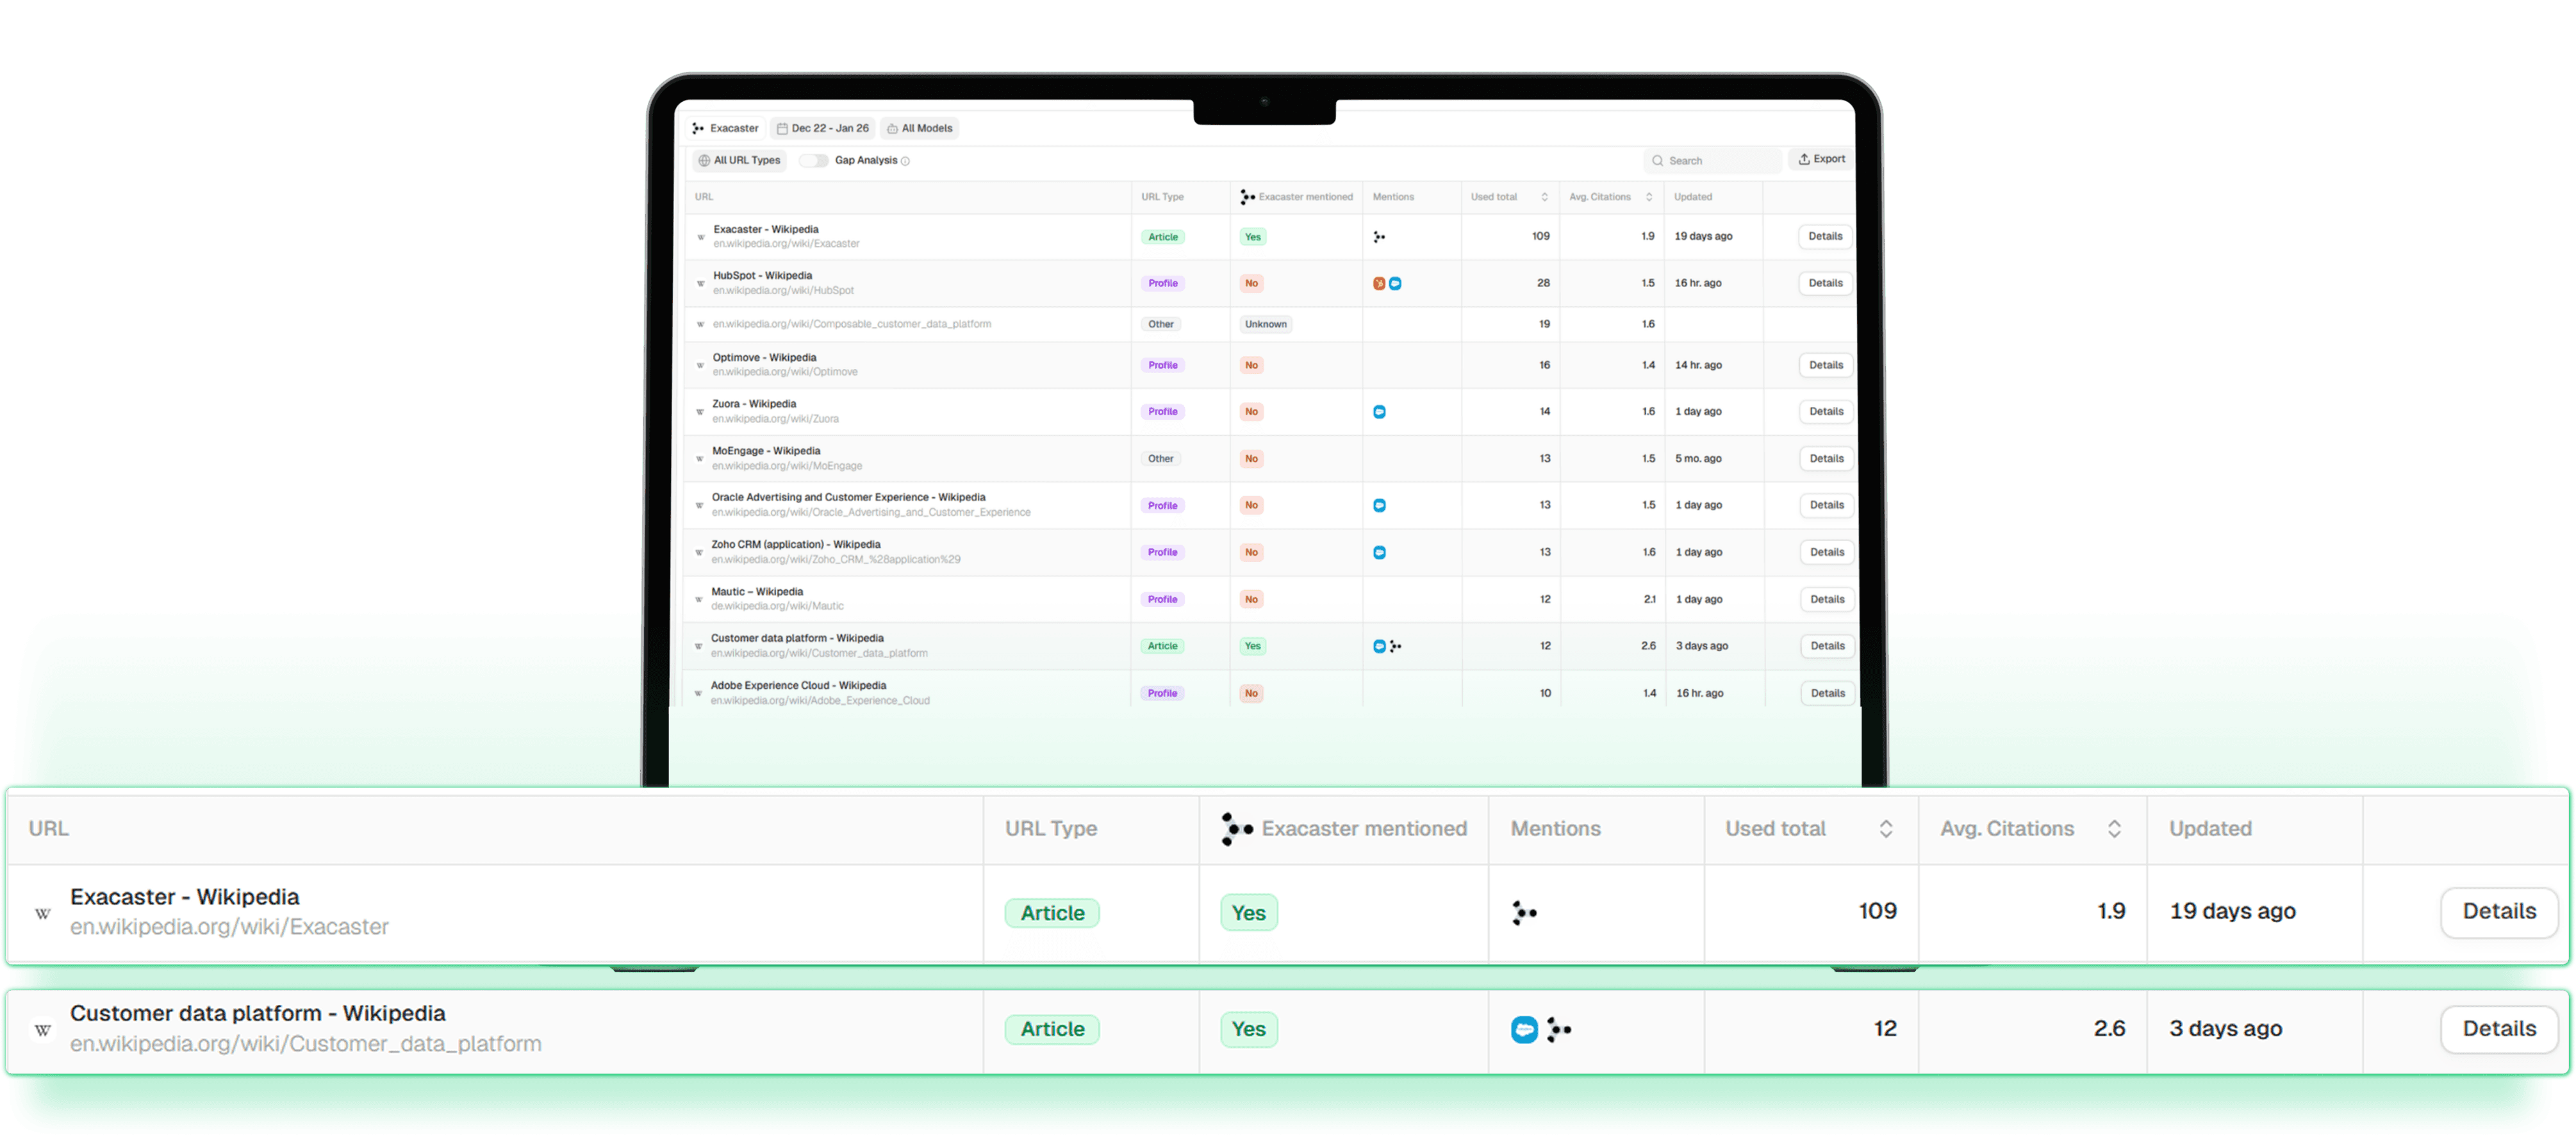The height and width of the screenshot is (1142, 2576).
Task: Toggle the Gap Analysis switch
Action: pyautogui.click(x=813, y=161)
